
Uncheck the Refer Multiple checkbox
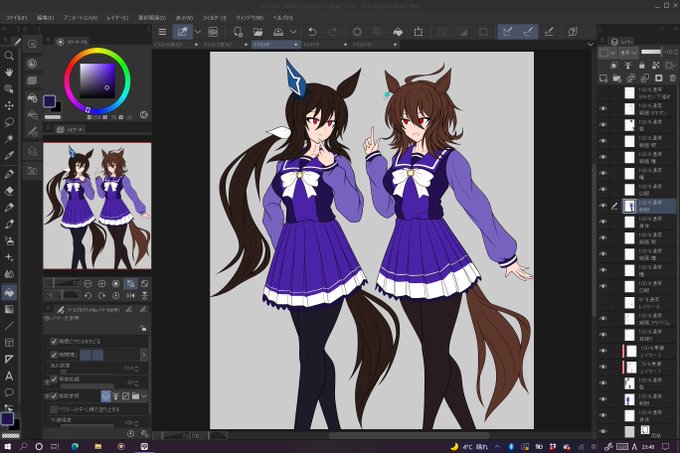(x=54, y=396)
